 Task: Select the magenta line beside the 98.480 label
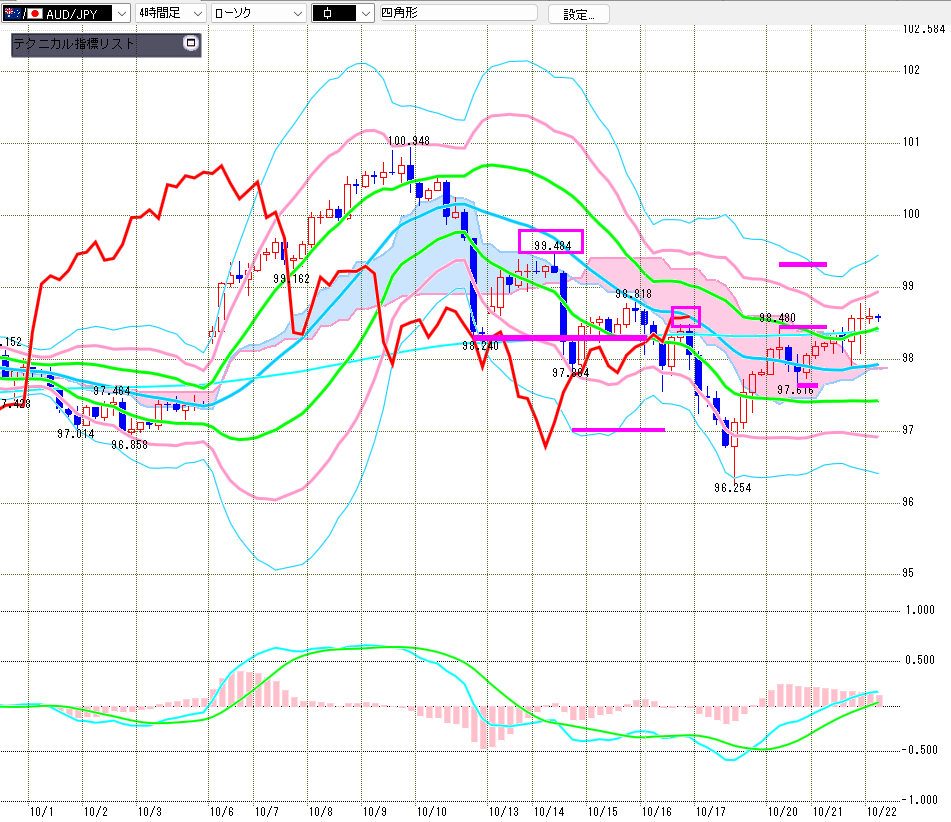point(803,327)
